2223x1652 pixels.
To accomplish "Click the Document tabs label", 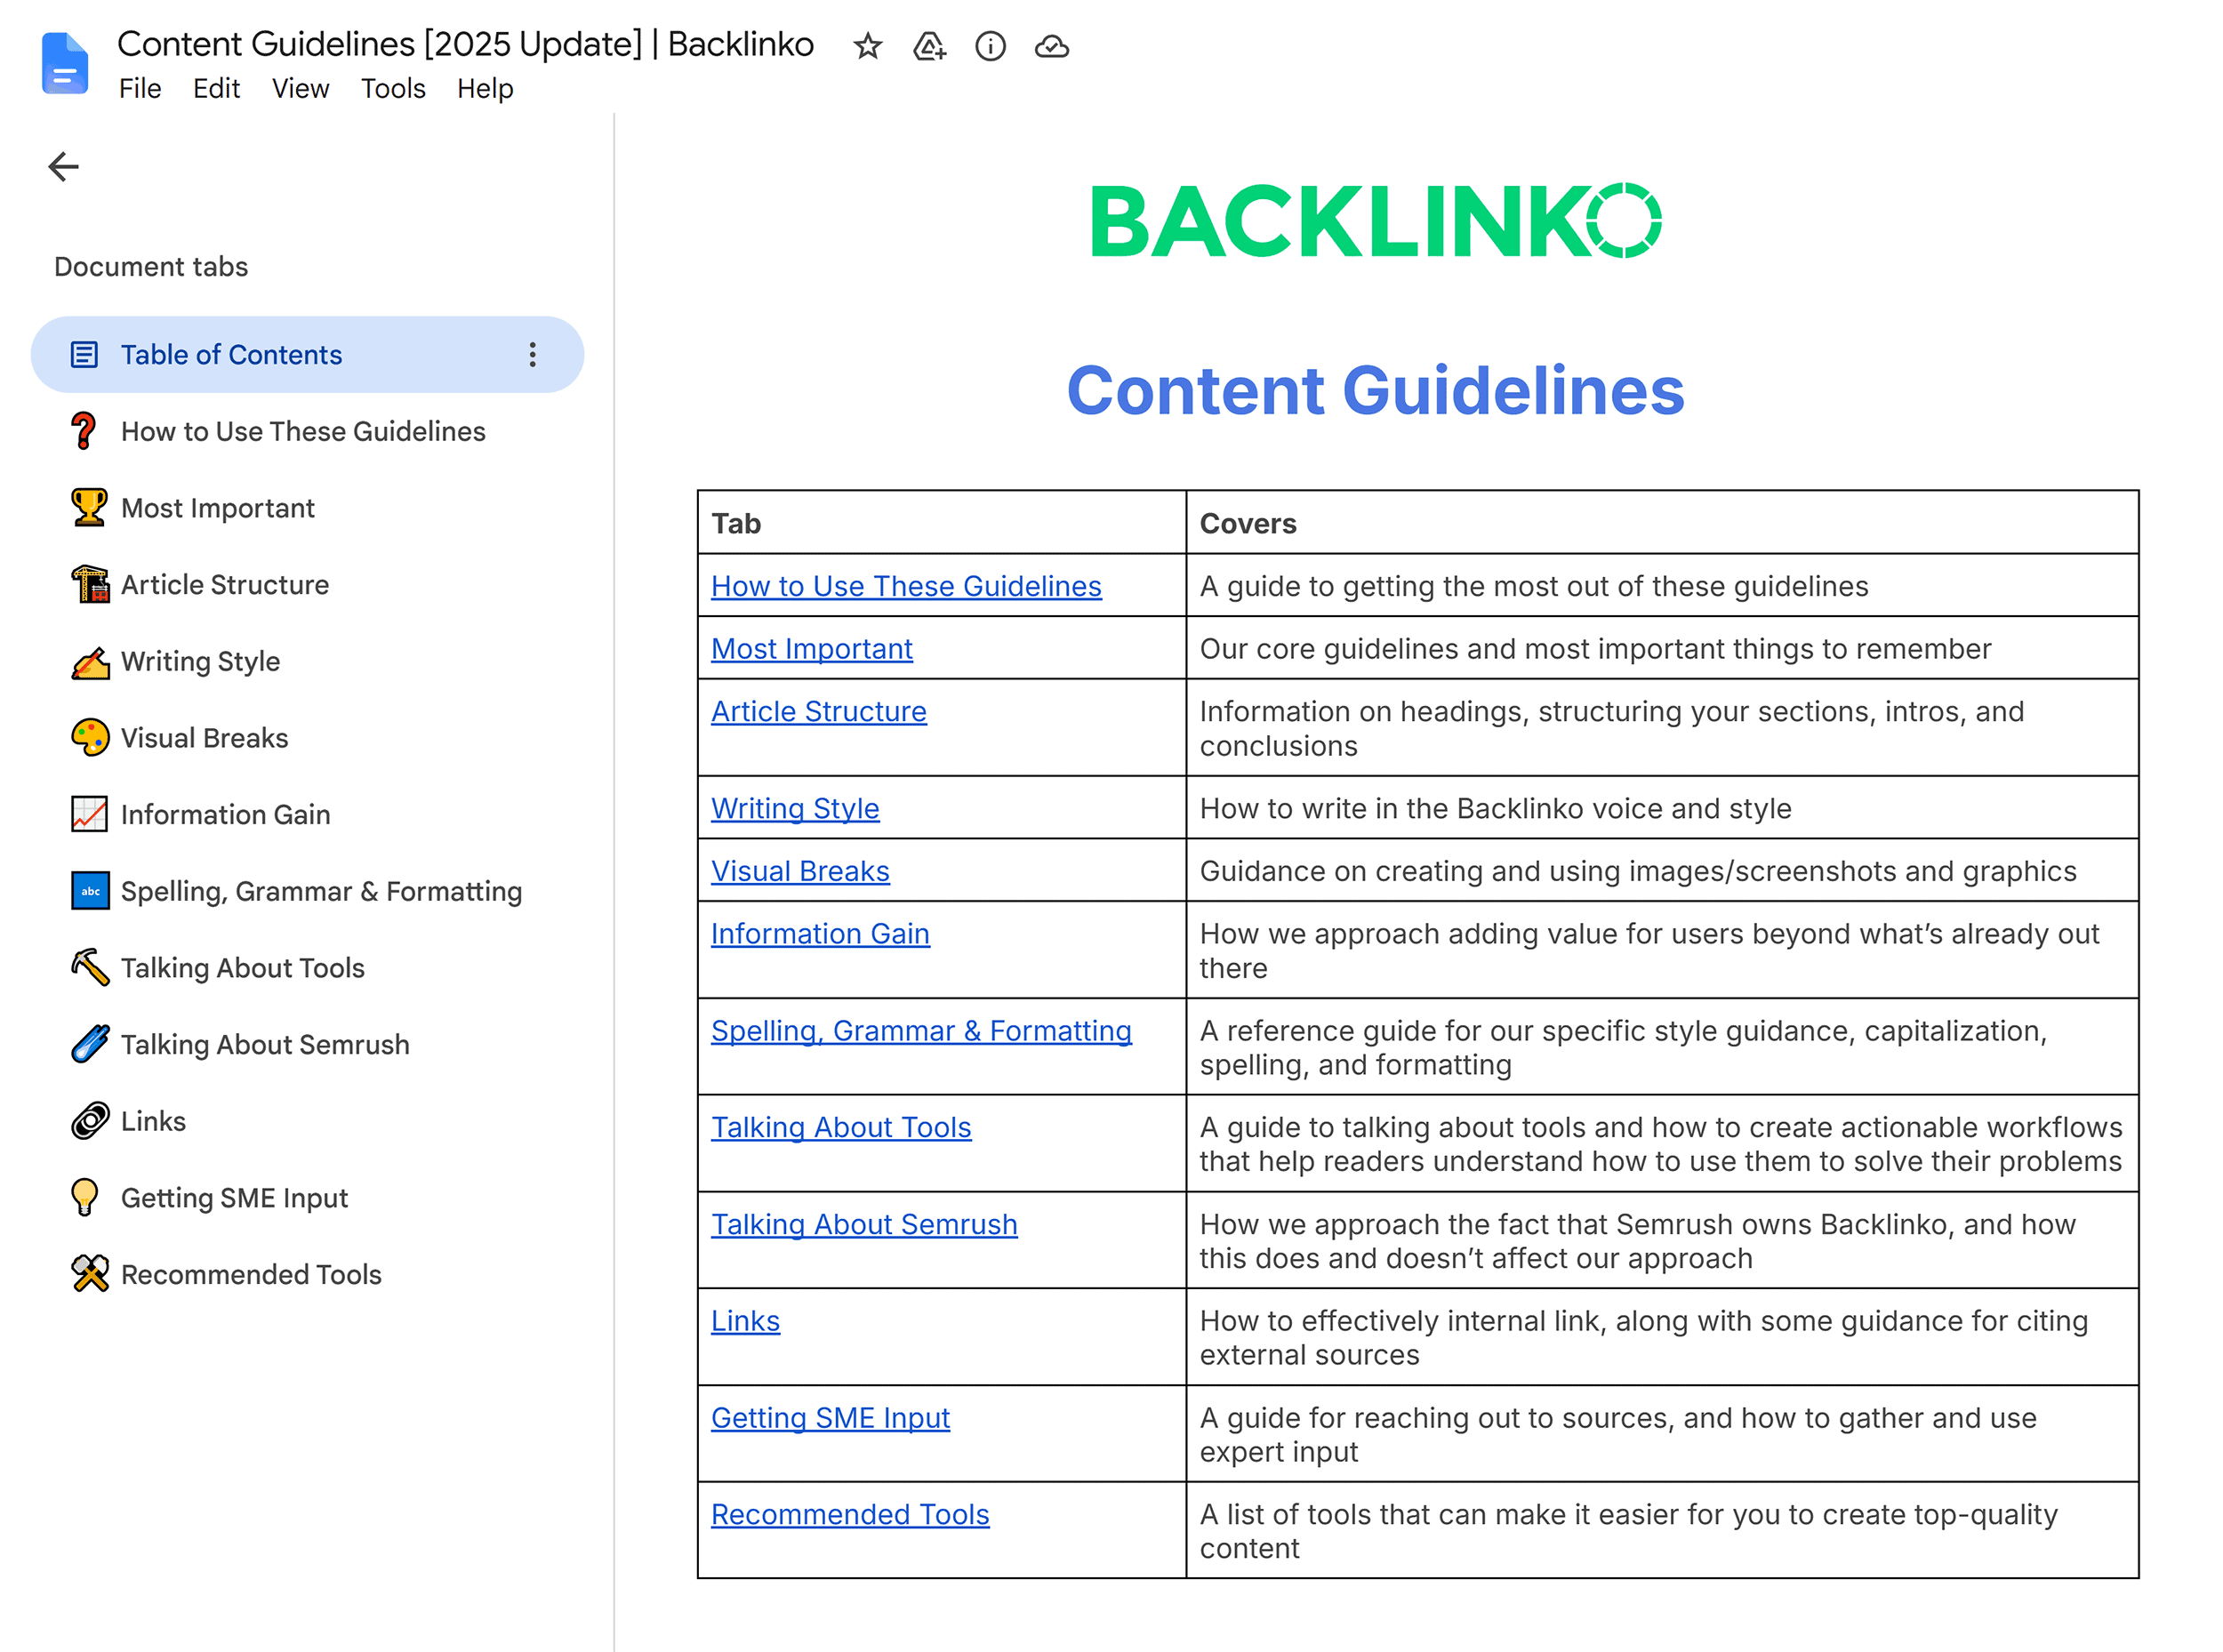I will [151, 266].
